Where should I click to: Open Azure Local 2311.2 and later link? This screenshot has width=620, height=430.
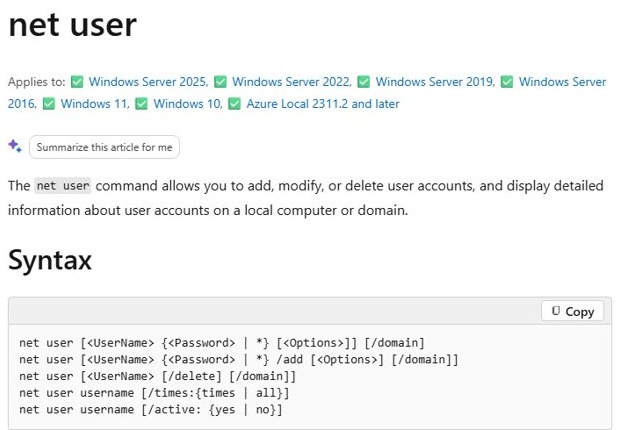click(323, 104)
